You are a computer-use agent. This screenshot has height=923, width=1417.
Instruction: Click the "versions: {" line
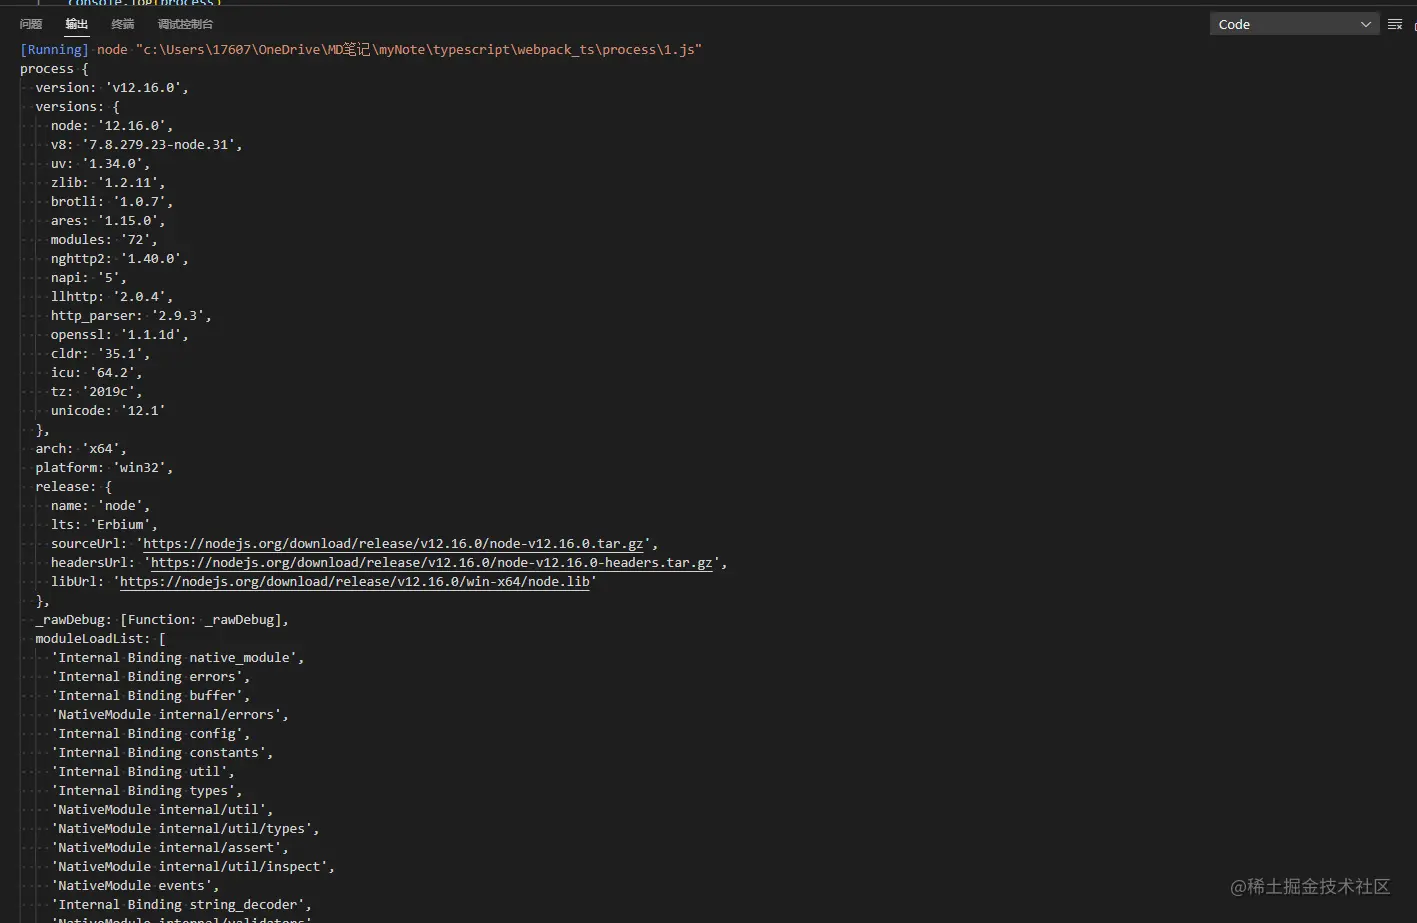click(77, 107)
